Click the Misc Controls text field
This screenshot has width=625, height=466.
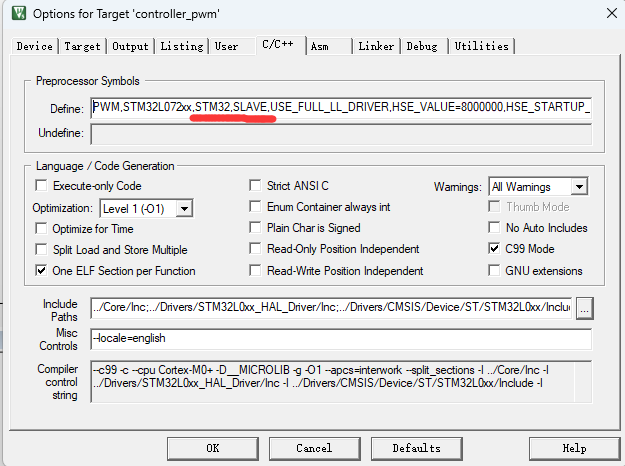coord(340,339)
